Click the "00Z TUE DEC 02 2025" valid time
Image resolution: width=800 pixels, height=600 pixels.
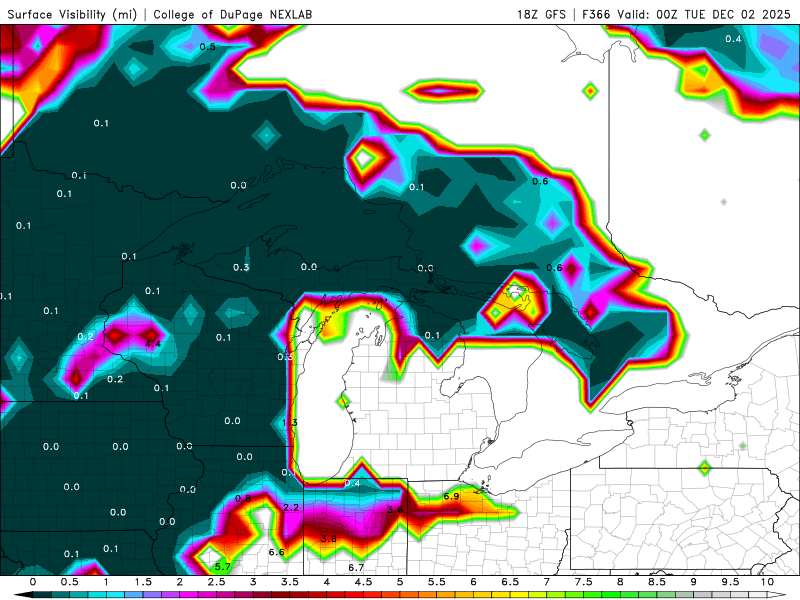pos(723,14)
